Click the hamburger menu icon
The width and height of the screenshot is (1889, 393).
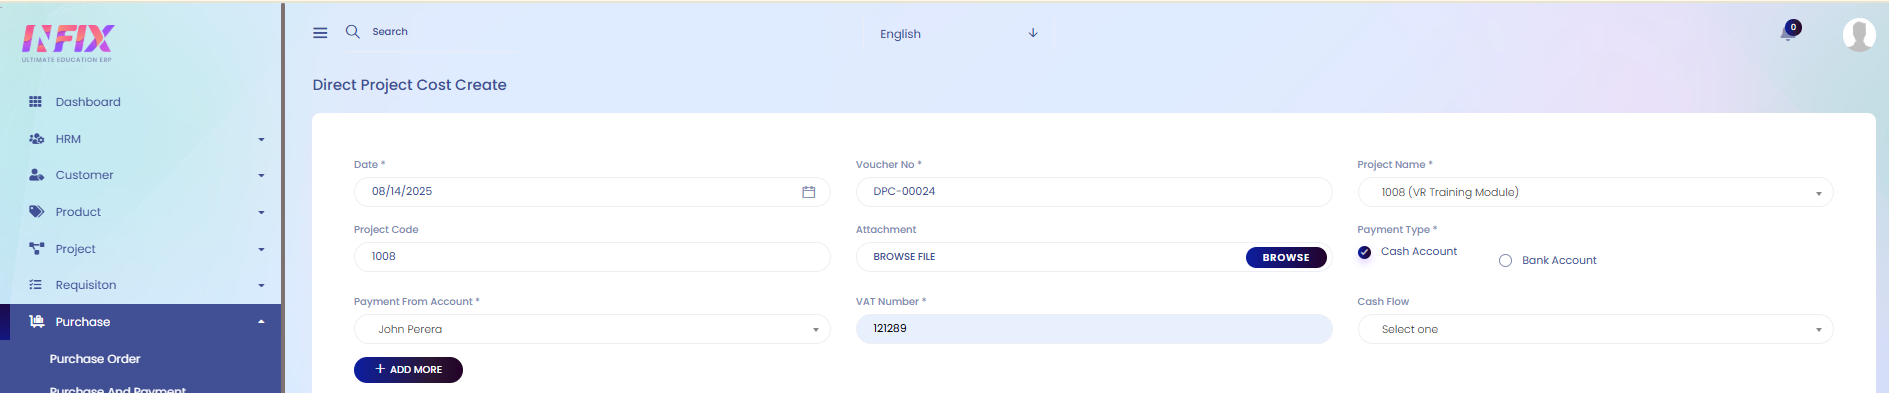pos(320,33)
